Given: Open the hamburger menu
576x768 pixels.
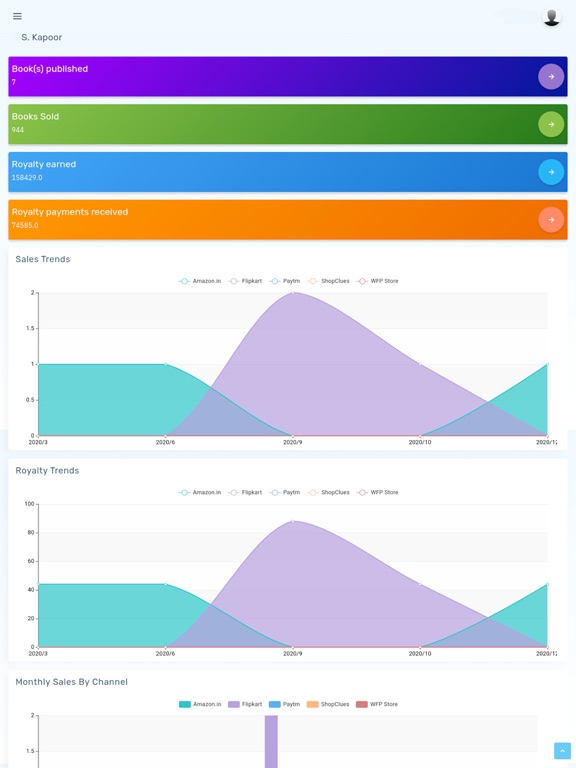Looking at the screenshot, I should tap(17, 16).
